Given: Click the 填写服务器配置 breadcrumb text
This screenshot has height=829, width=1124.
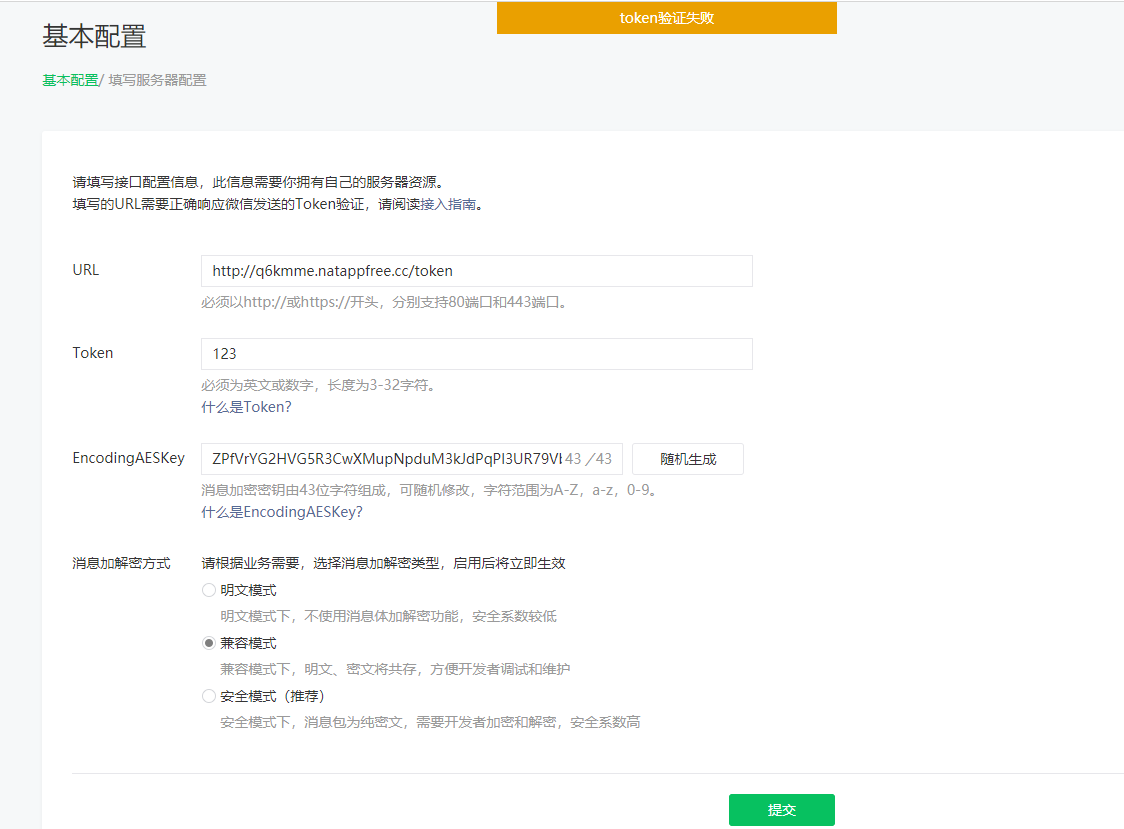Looking at the screenshot, I should point(158,80).
